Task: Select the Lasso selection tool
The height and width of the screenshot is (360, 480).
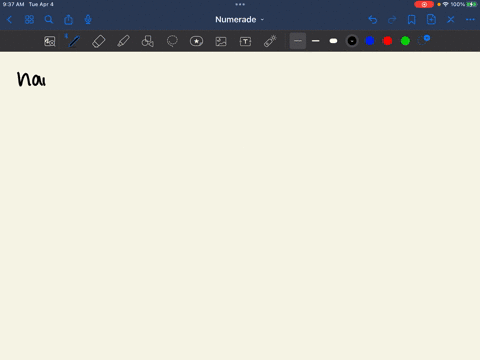Action: click(x=172, y=41)
